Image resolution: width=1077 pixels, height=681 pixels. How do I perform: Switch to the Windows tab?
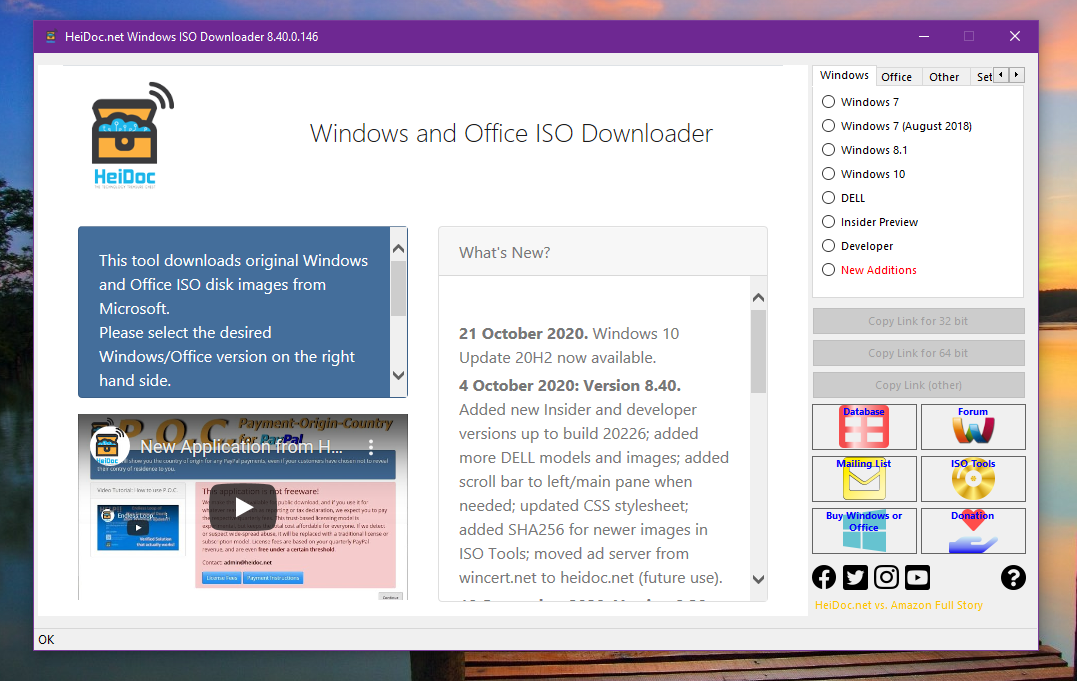[x=844, y=76]
